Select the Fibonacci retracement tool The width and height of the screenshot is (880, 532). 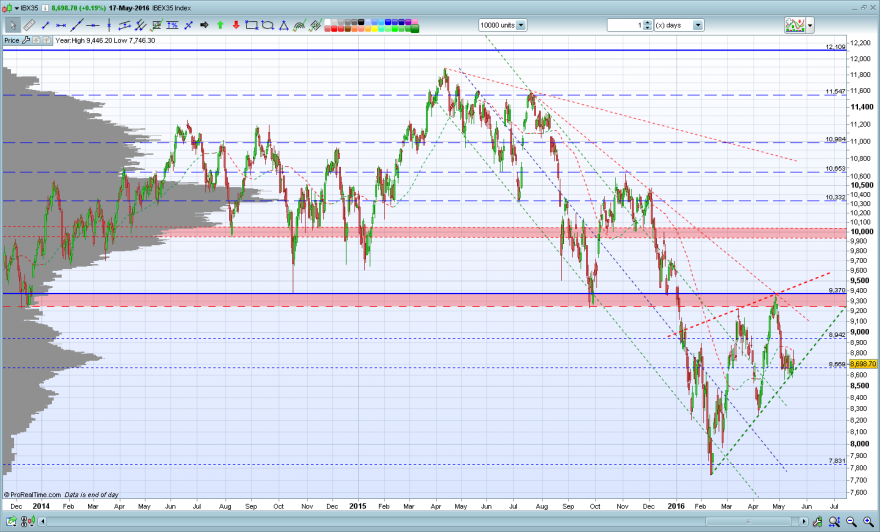tap(157, 25)
